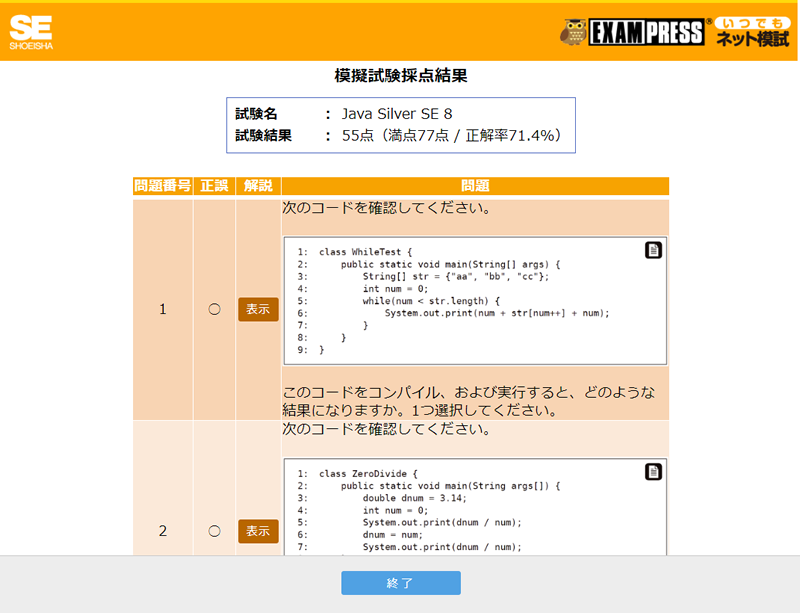800x613 pixels.
Task: Click the dnum = num; code line
Action: point(393,535)
